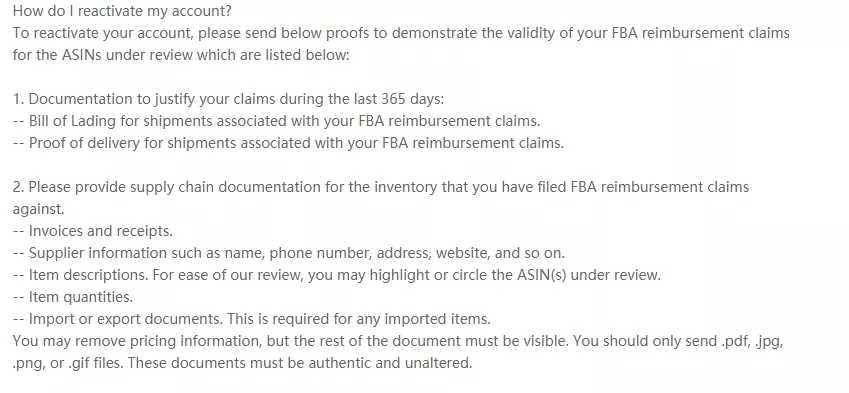Click the ".png, or .gif files." text
849x393 pixels.
click(68, 363)
